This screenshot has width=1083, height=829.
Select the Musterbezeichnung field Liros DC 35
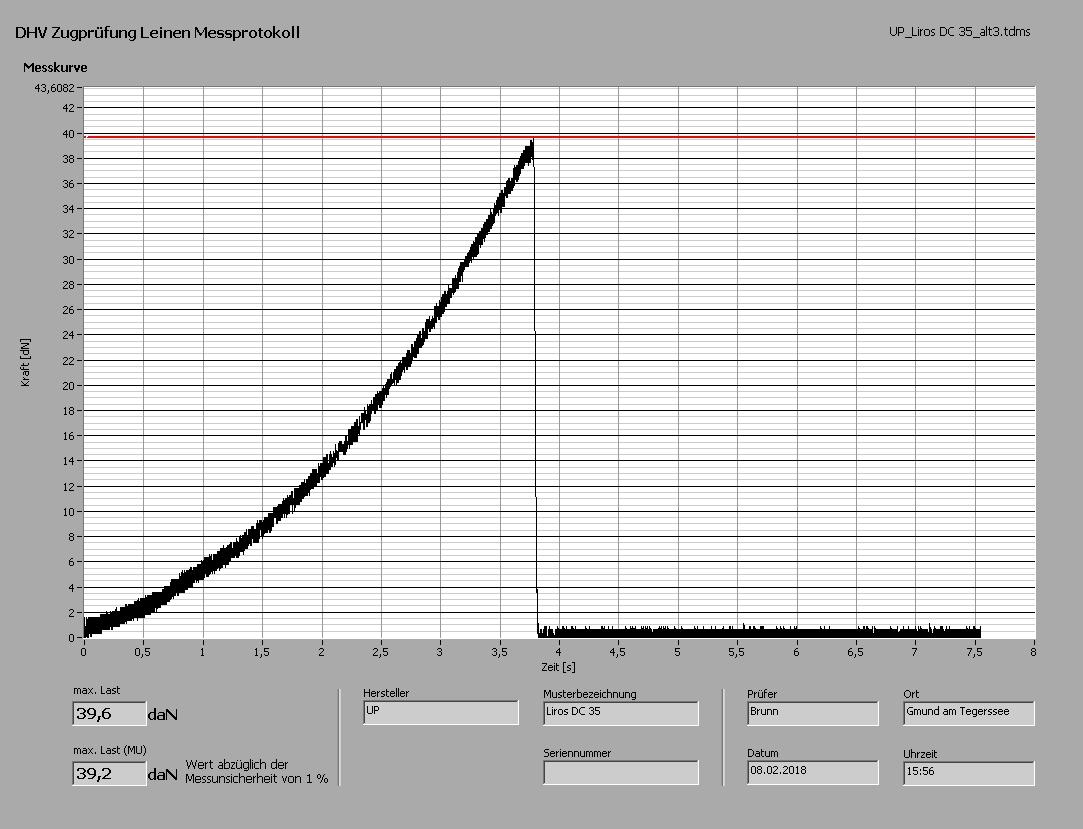click(620, 713)
